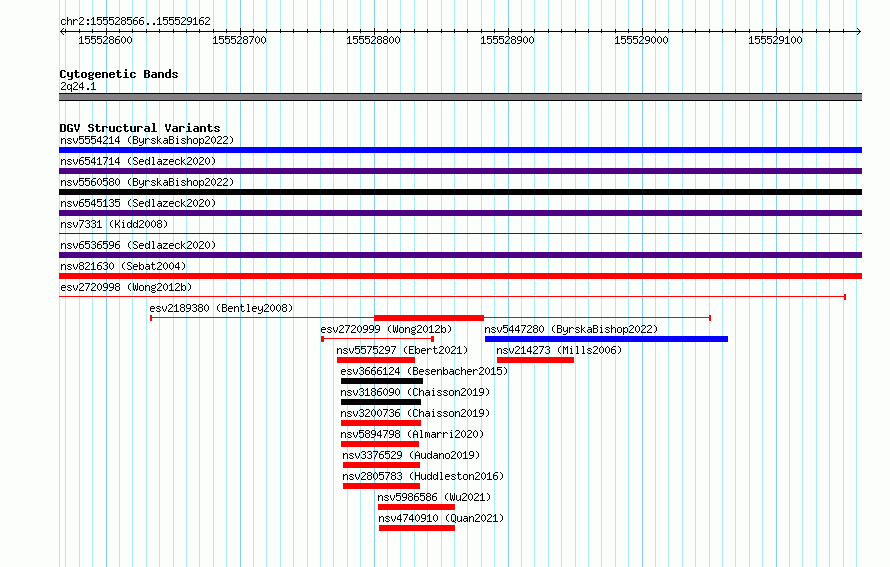The image size is (890, 567).
Task: Select the red nsv821630 variant bar
Action: coord(460,276)
